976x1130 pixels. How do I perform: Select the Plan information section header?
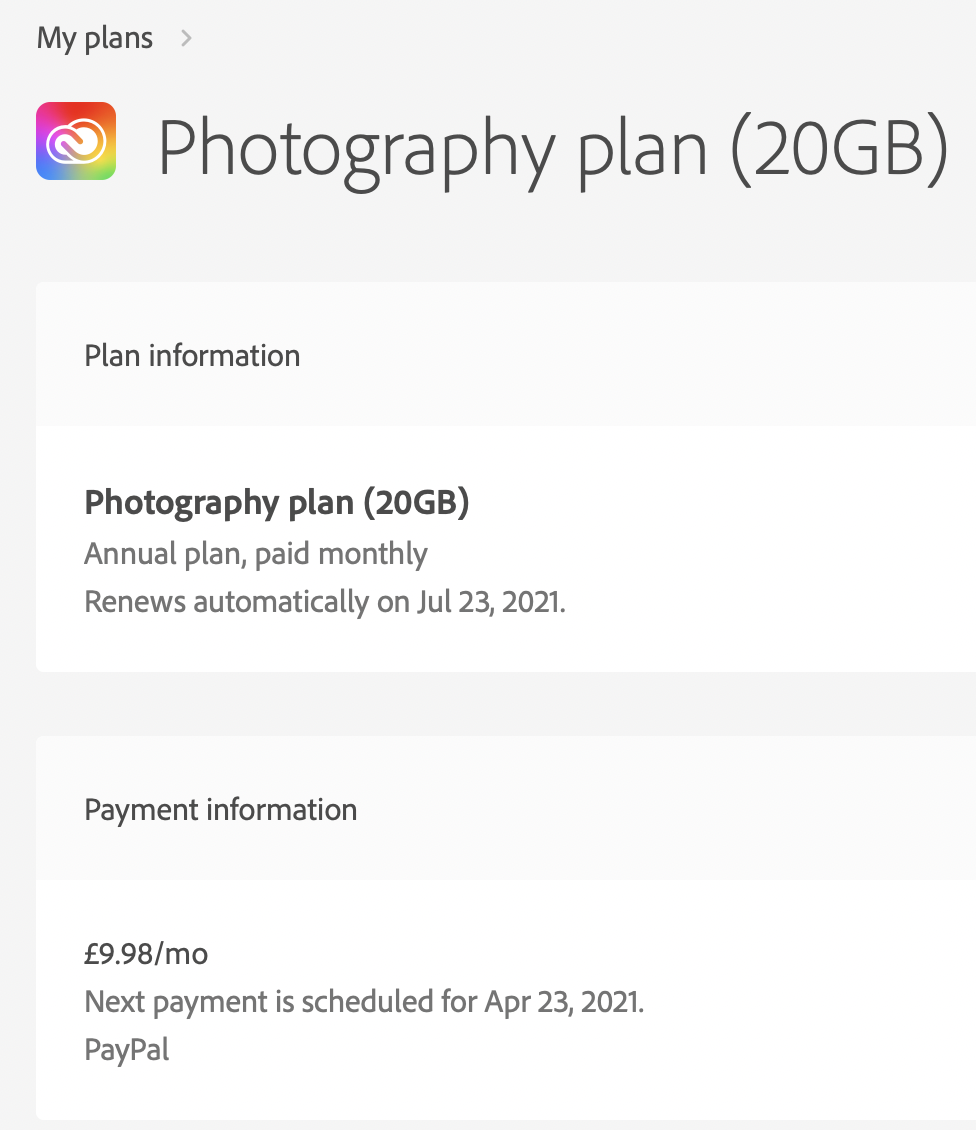tap(192, 355)
